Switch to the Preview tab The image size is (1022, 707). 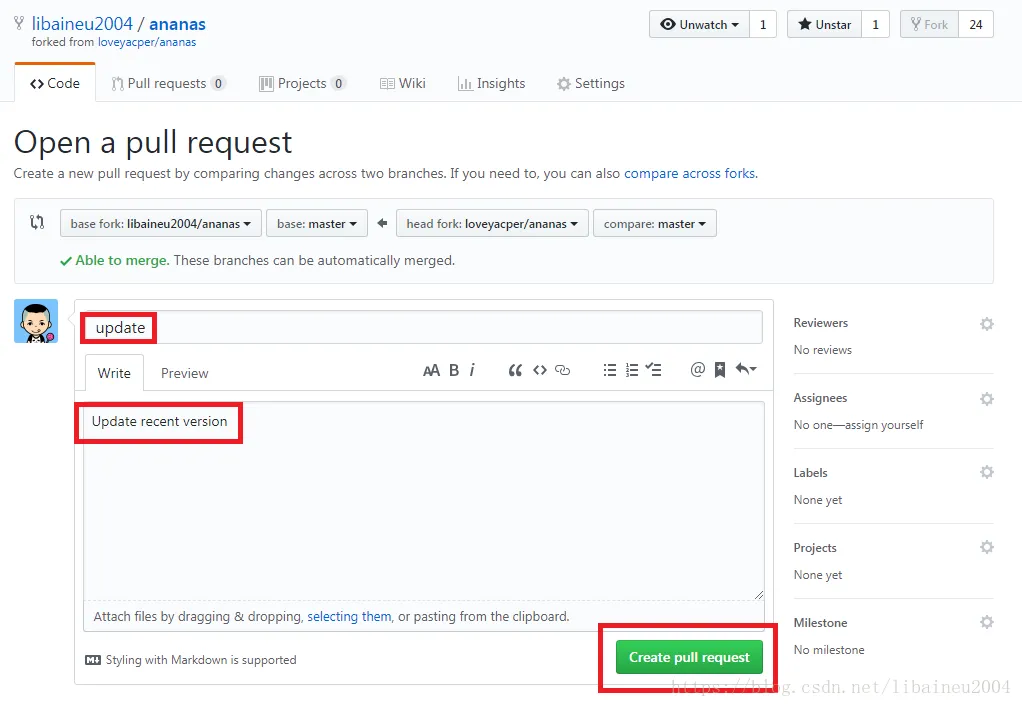pos(184,373)
